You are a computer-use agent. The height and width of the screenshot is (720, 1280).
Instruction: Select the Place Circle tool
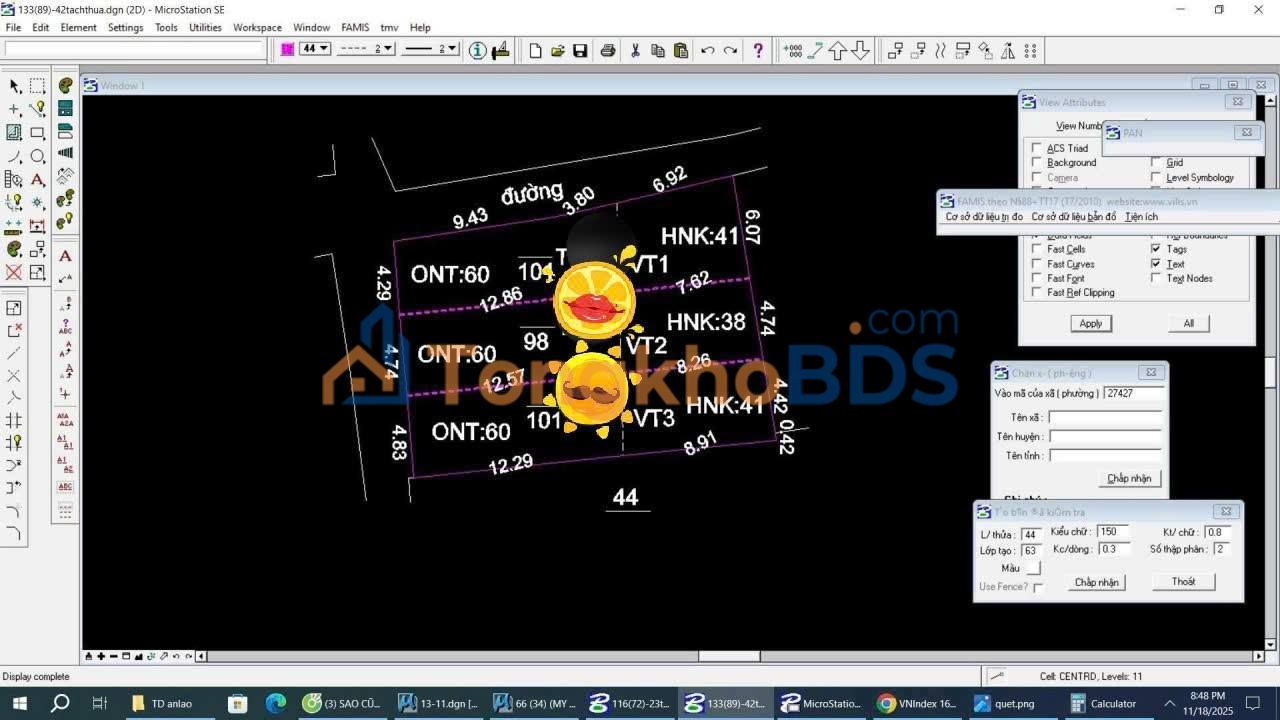pos(37,157)
